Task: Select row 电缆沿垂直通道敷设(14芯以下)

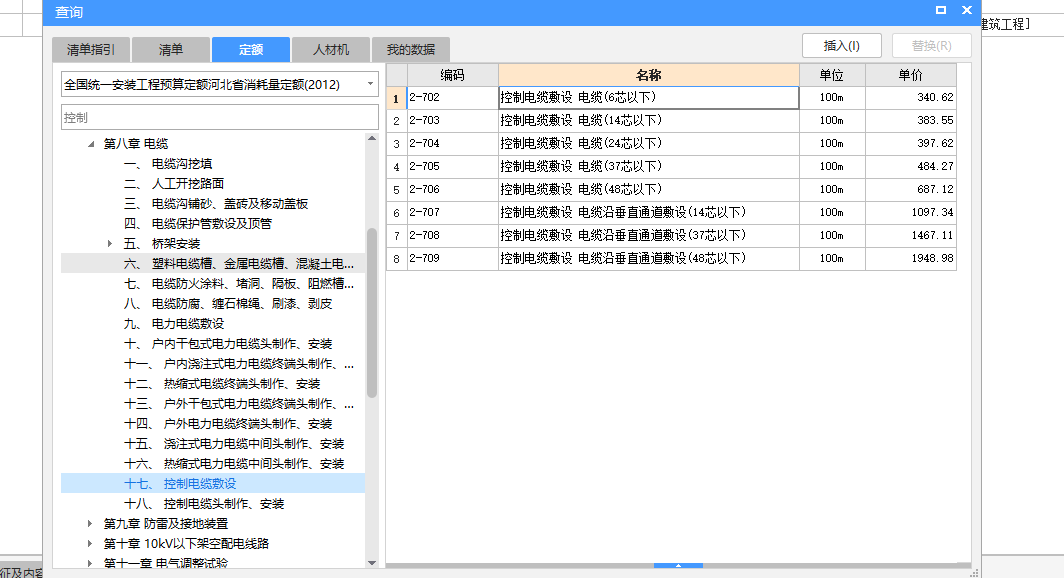Action: 649,213
